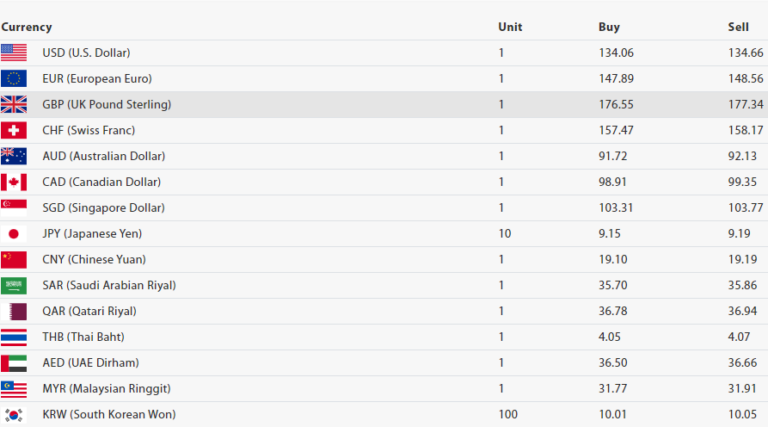768x427 pixels.
Task: Click the European Union flag icon
Action: (14, 79)
